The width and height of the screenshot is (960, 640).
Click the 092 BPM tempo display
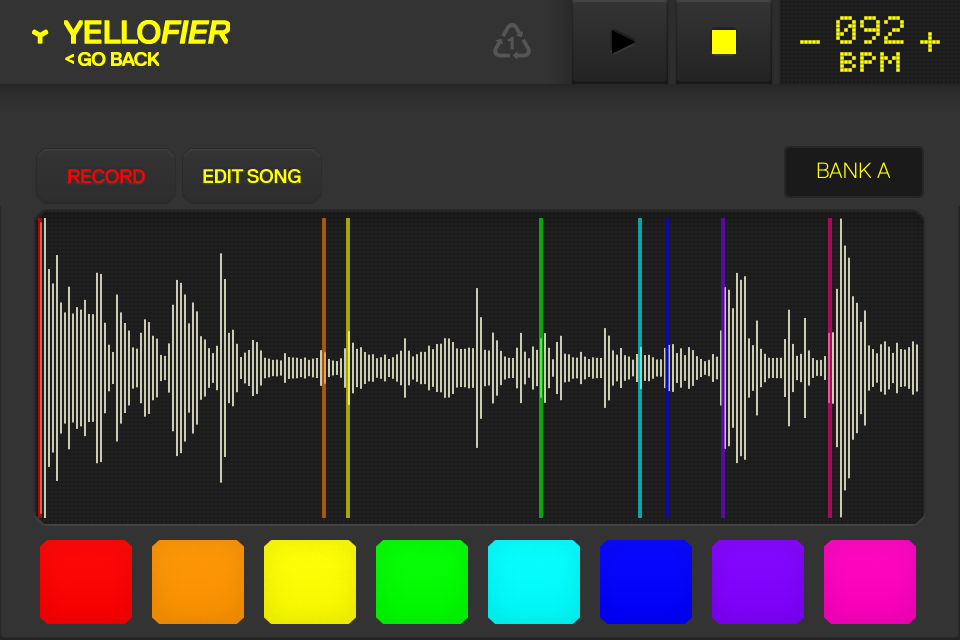pyautogui.click(x=869, y=44)
